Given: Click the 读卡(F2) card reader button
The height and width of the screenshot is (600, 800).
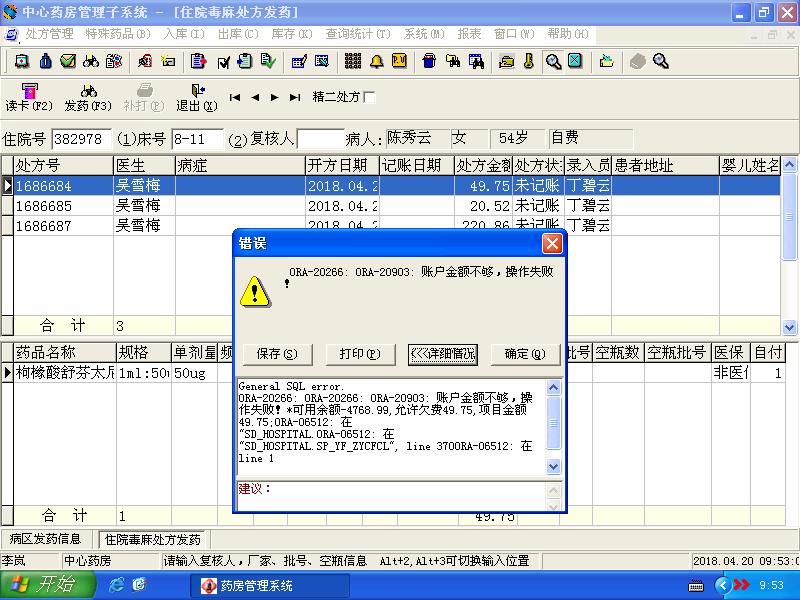Looking at the screenshot, I should (29, 97).
